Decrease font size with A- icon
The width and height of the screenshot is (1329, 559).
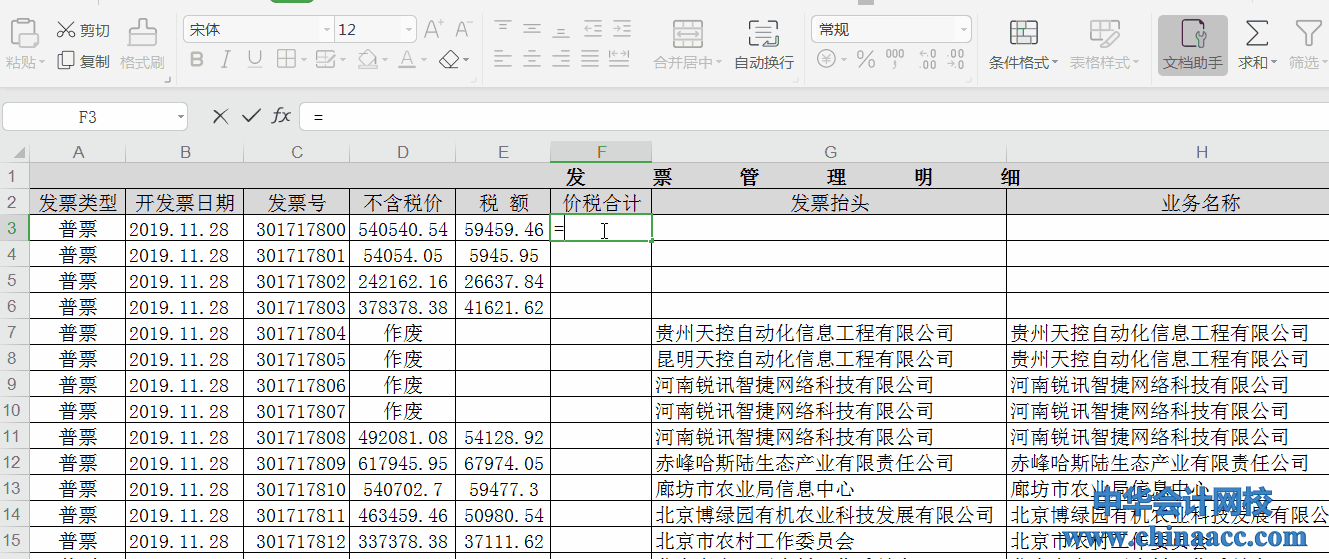[x=463, y=30]
